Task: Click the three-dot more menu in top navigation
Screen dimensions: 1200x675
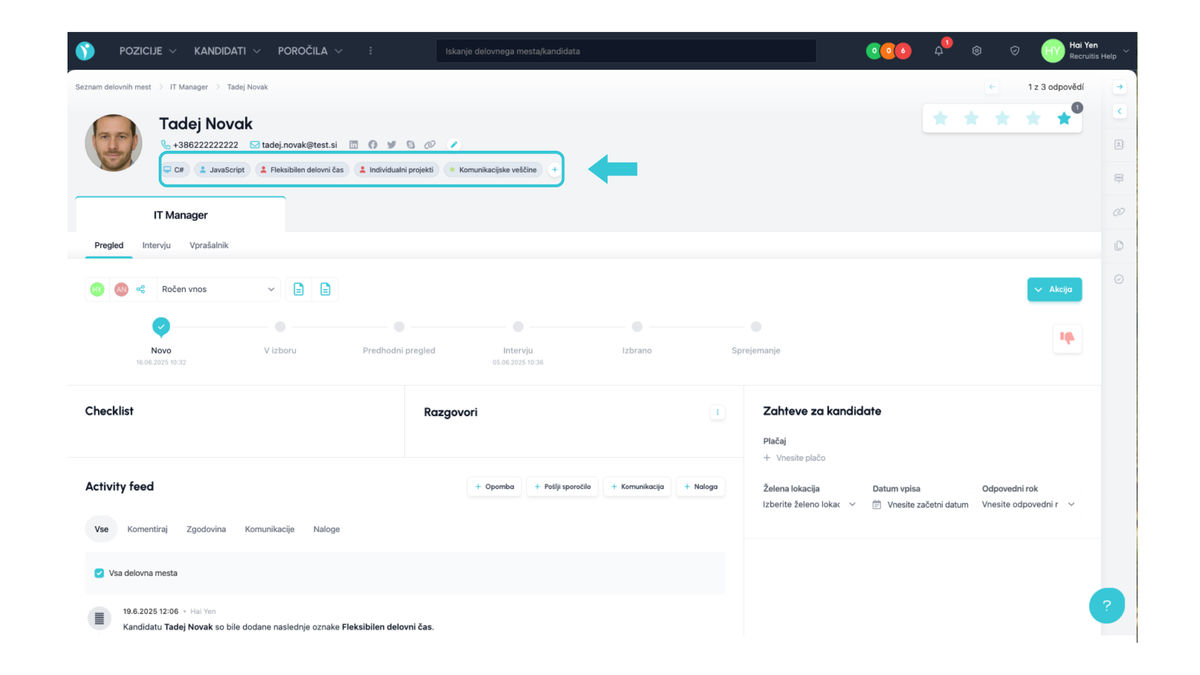Action: point(371,51)
